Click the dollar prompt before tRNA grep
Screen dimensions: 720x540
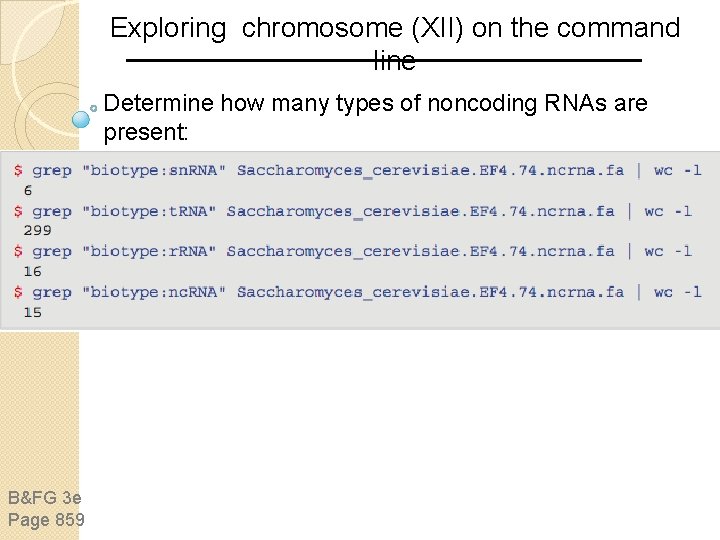tap(18, 211)
